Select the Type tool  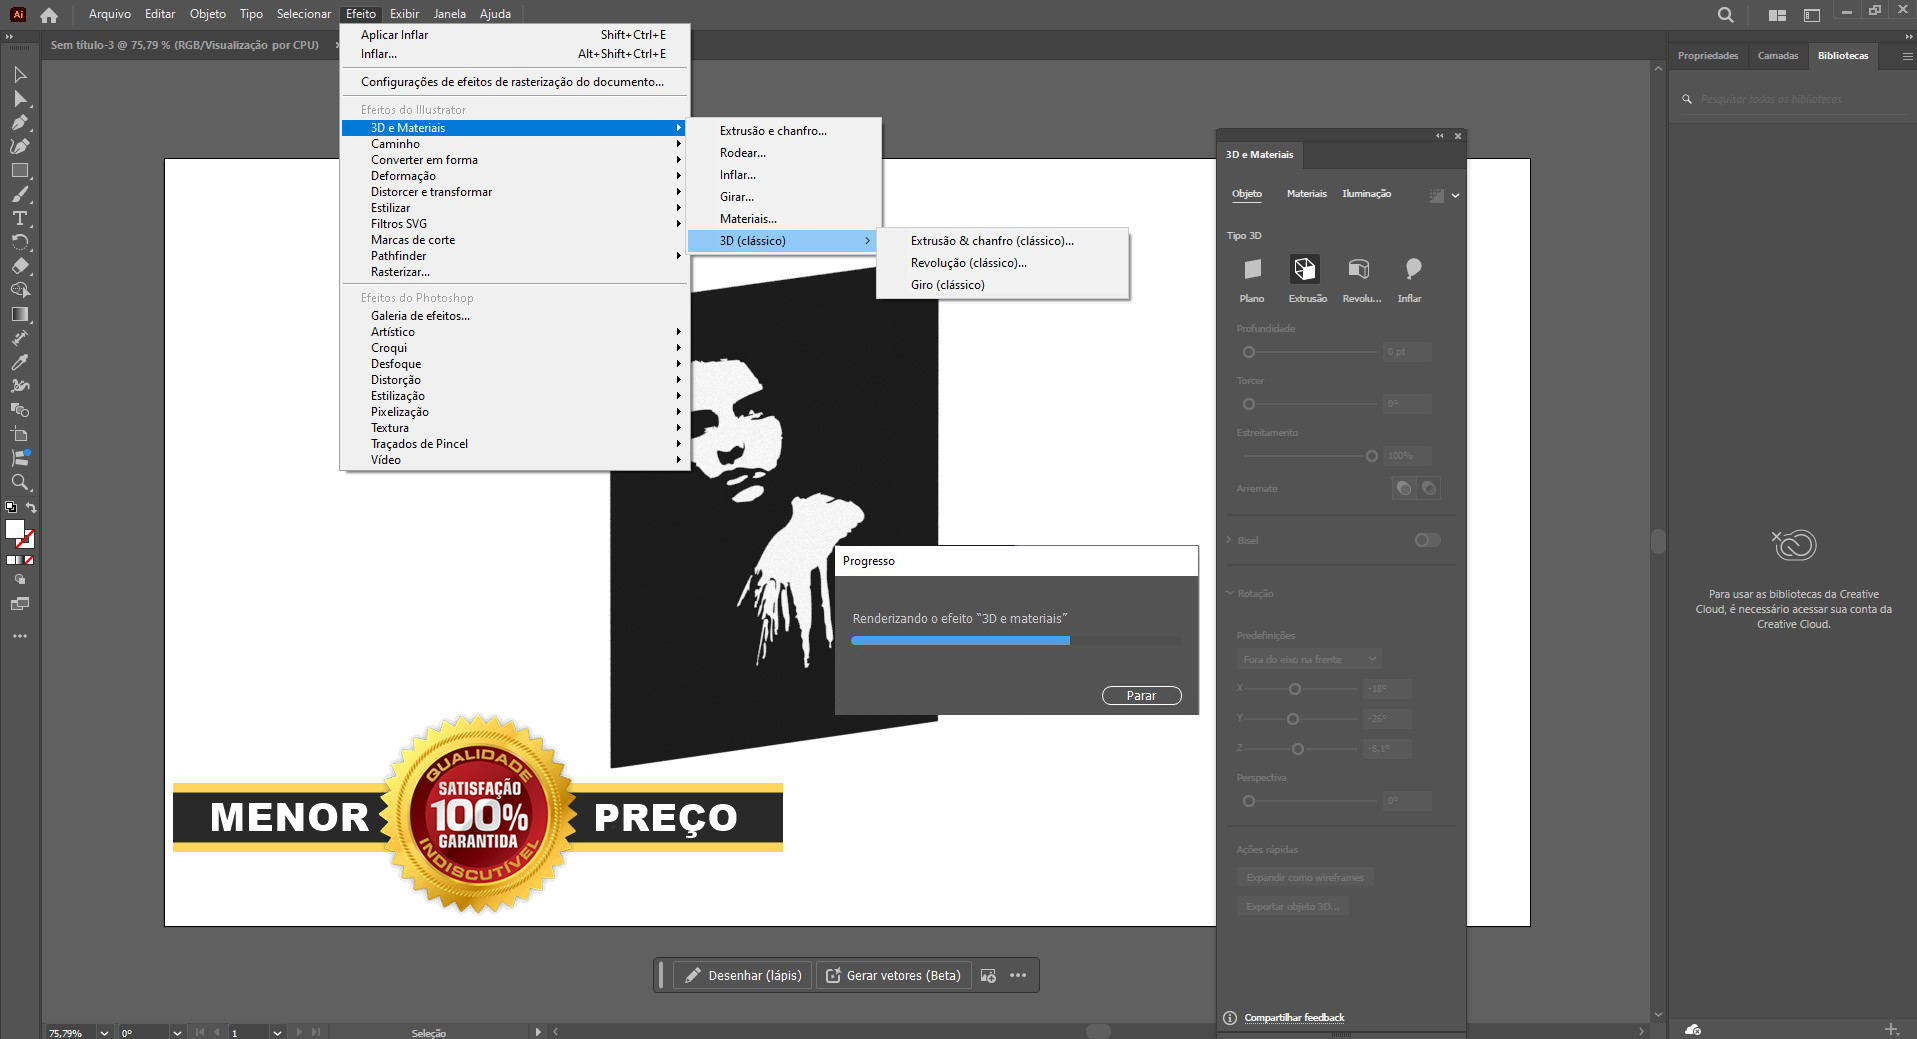point(20,219)
